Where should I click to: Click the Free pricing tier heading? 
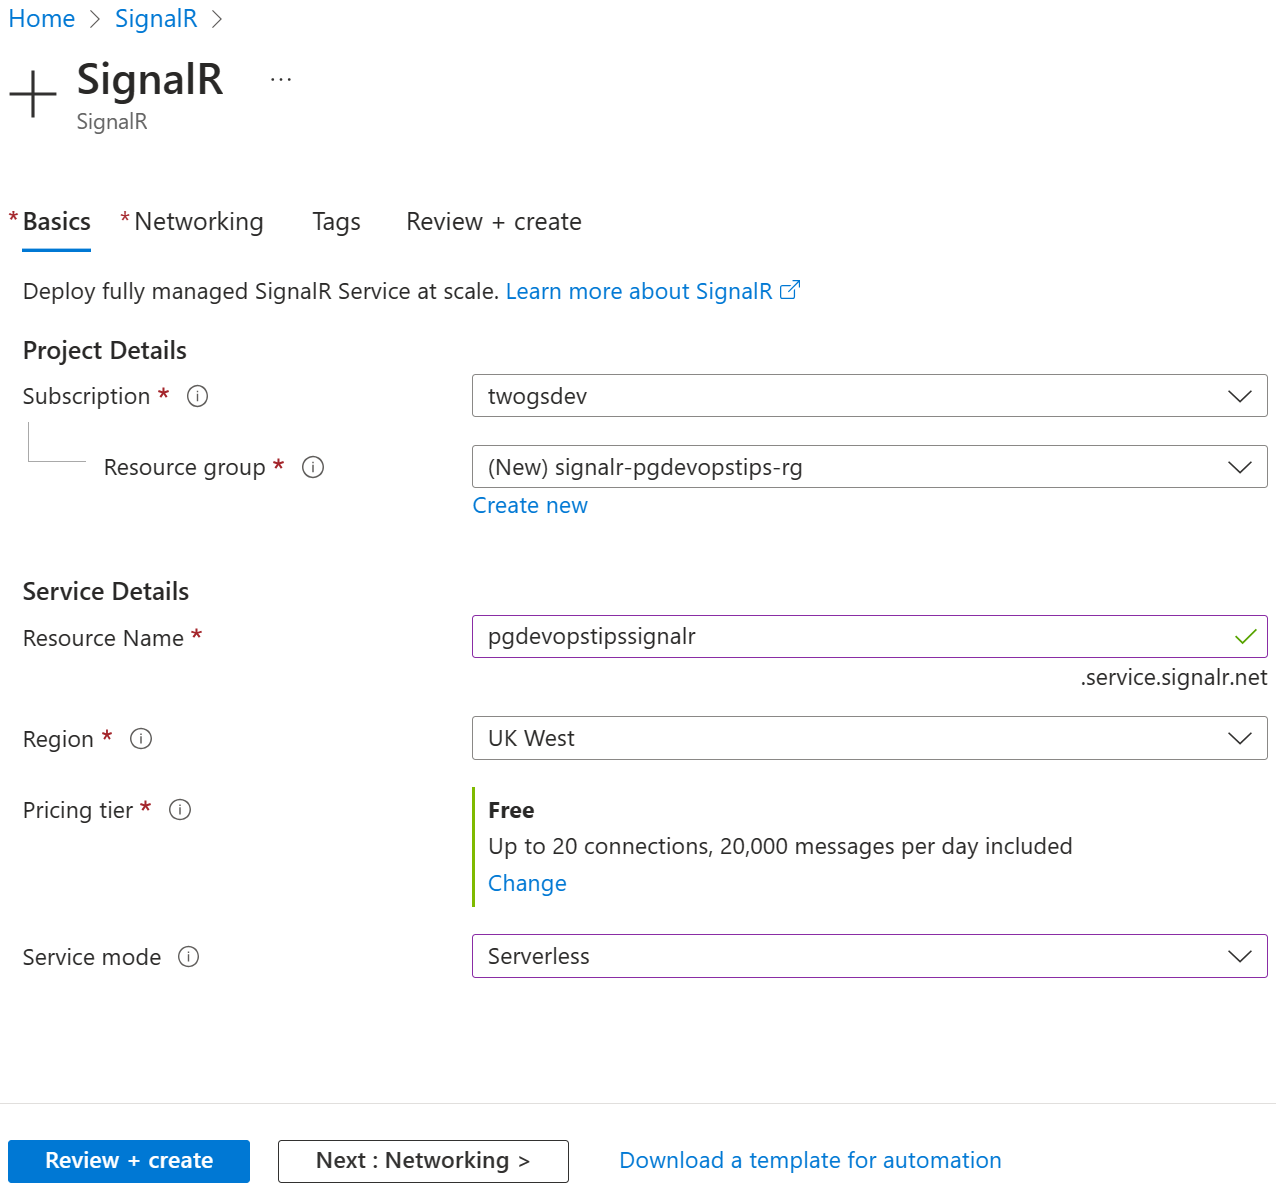(x=511, y=810)
